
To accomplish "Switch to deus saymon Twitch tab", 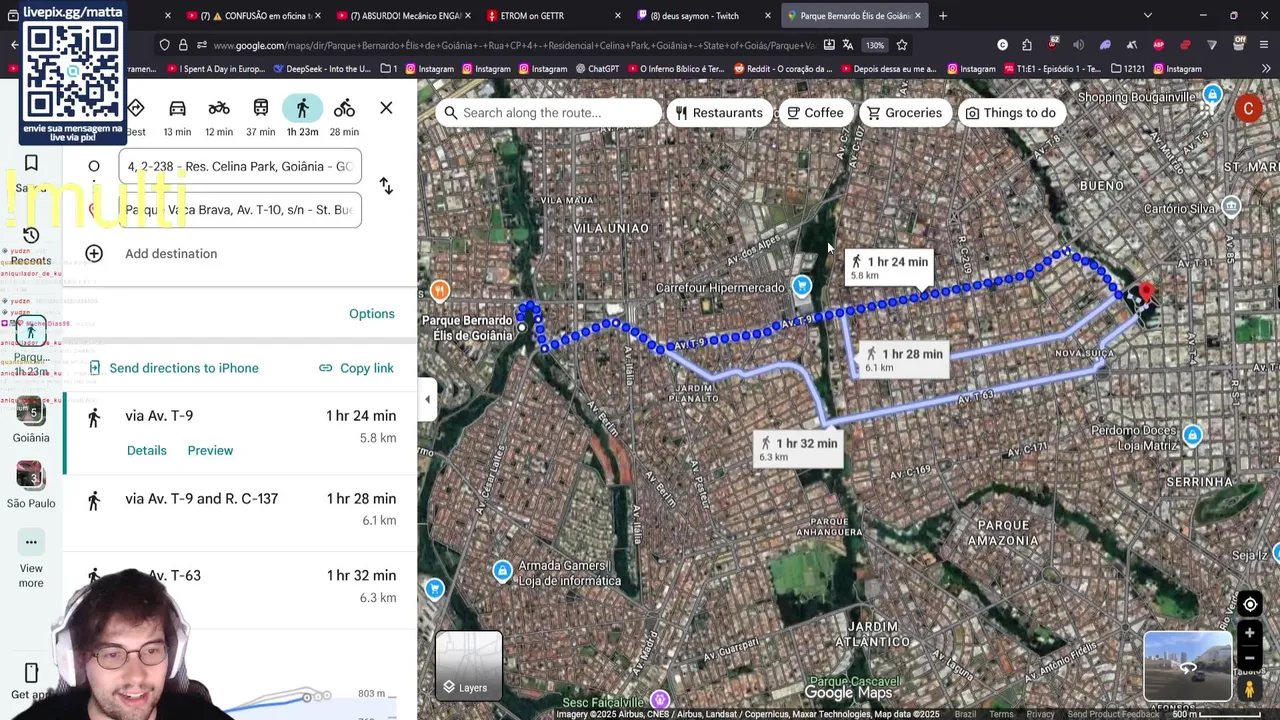I will coord(705,16).
